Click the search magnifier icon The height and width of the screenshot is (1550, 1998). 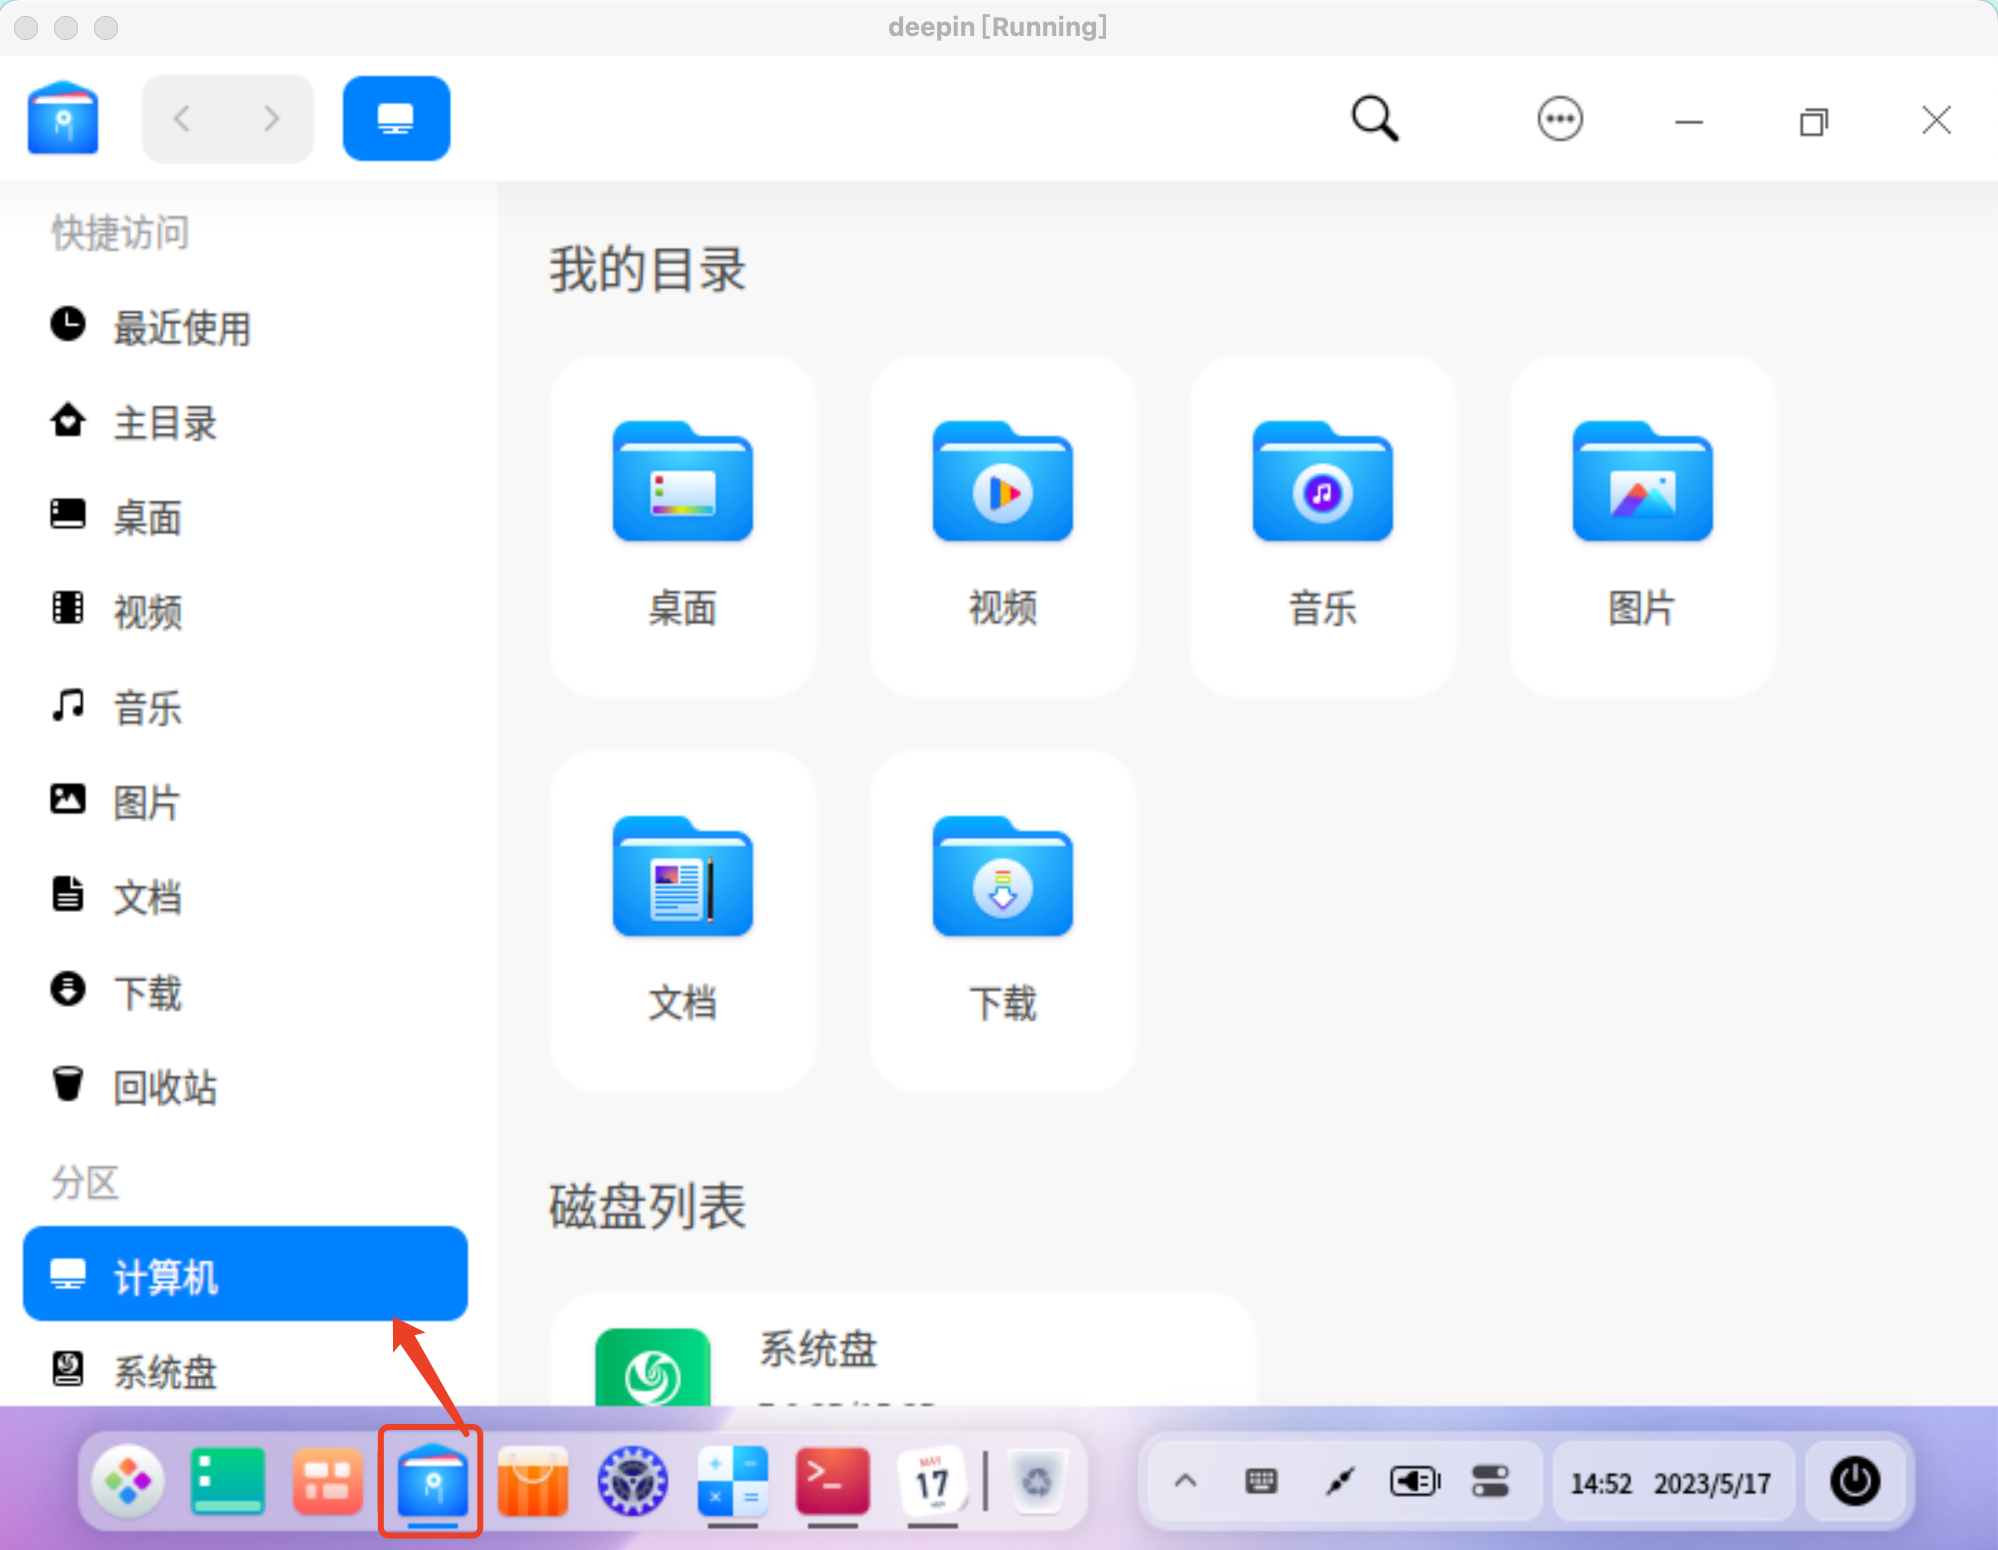pos(1374,119)
